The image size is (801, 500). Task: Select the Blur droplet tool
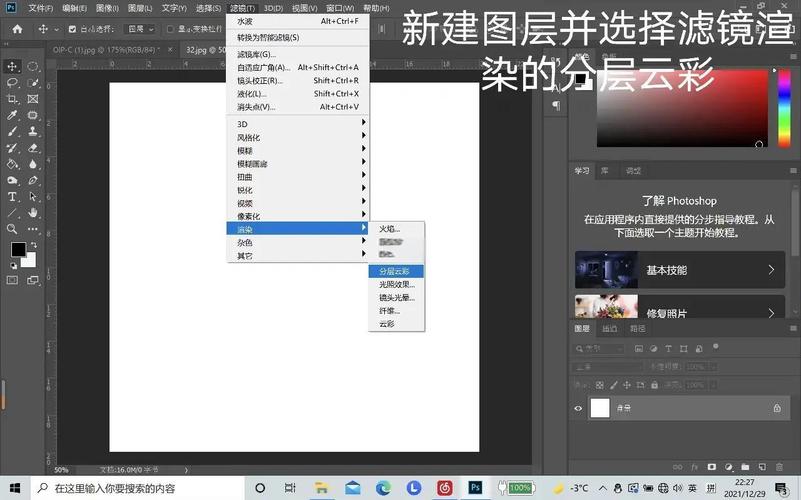point(33,164)
